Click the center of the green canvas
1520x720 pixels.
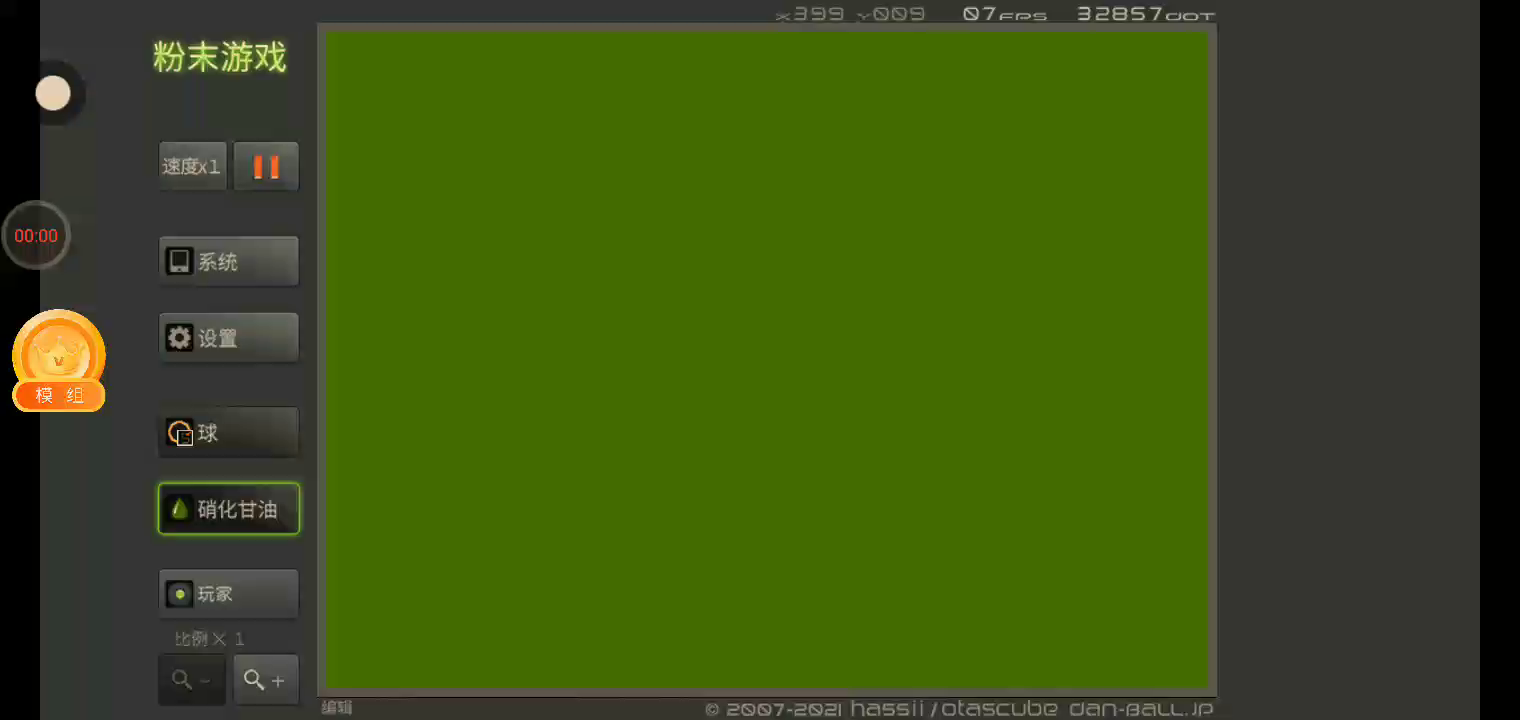pos(767,360)
